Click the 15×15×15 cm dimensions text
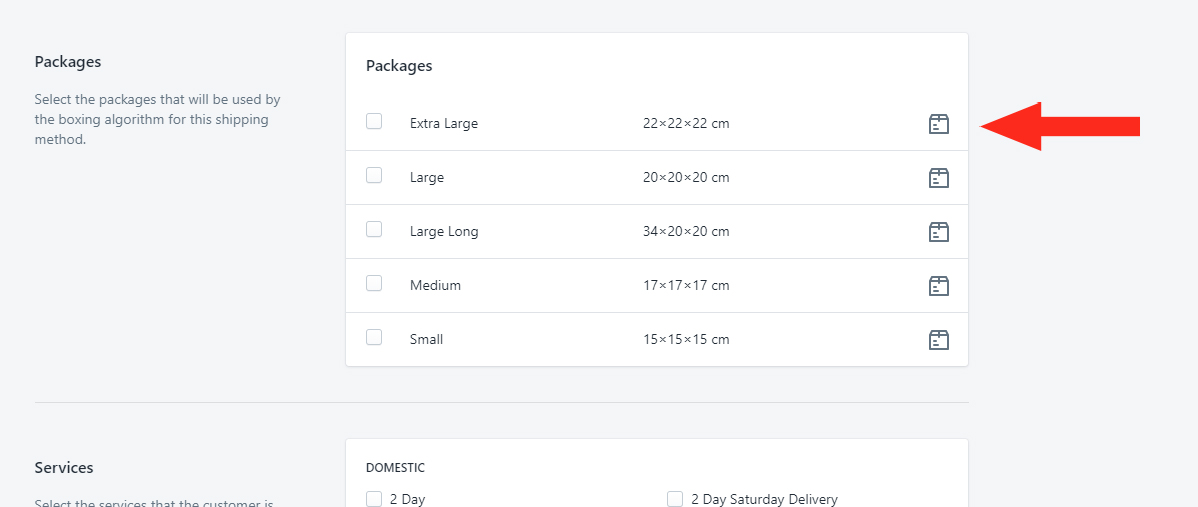 pos(686,339)
